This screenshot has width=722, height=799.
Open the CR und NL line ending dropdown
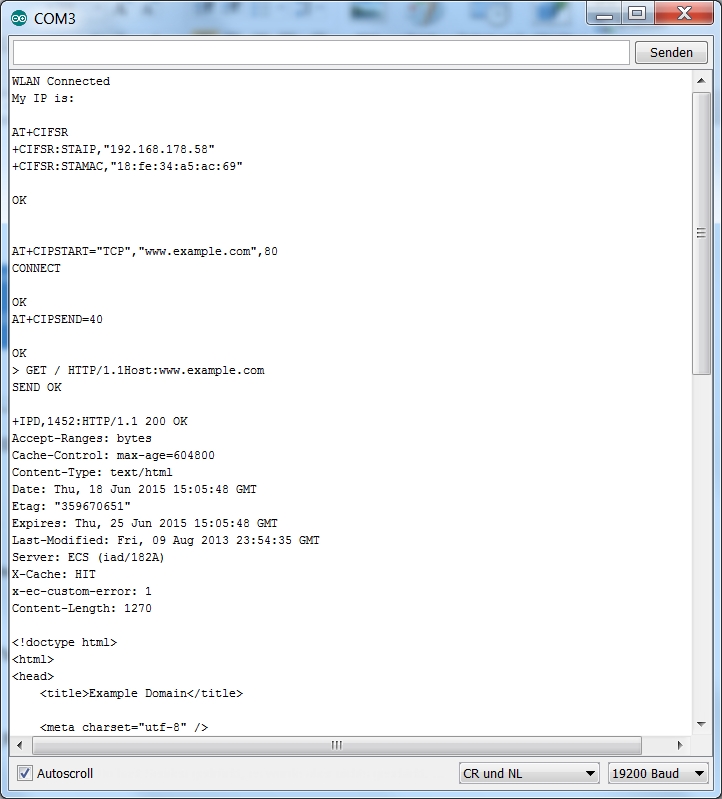(x=528, y=773)
